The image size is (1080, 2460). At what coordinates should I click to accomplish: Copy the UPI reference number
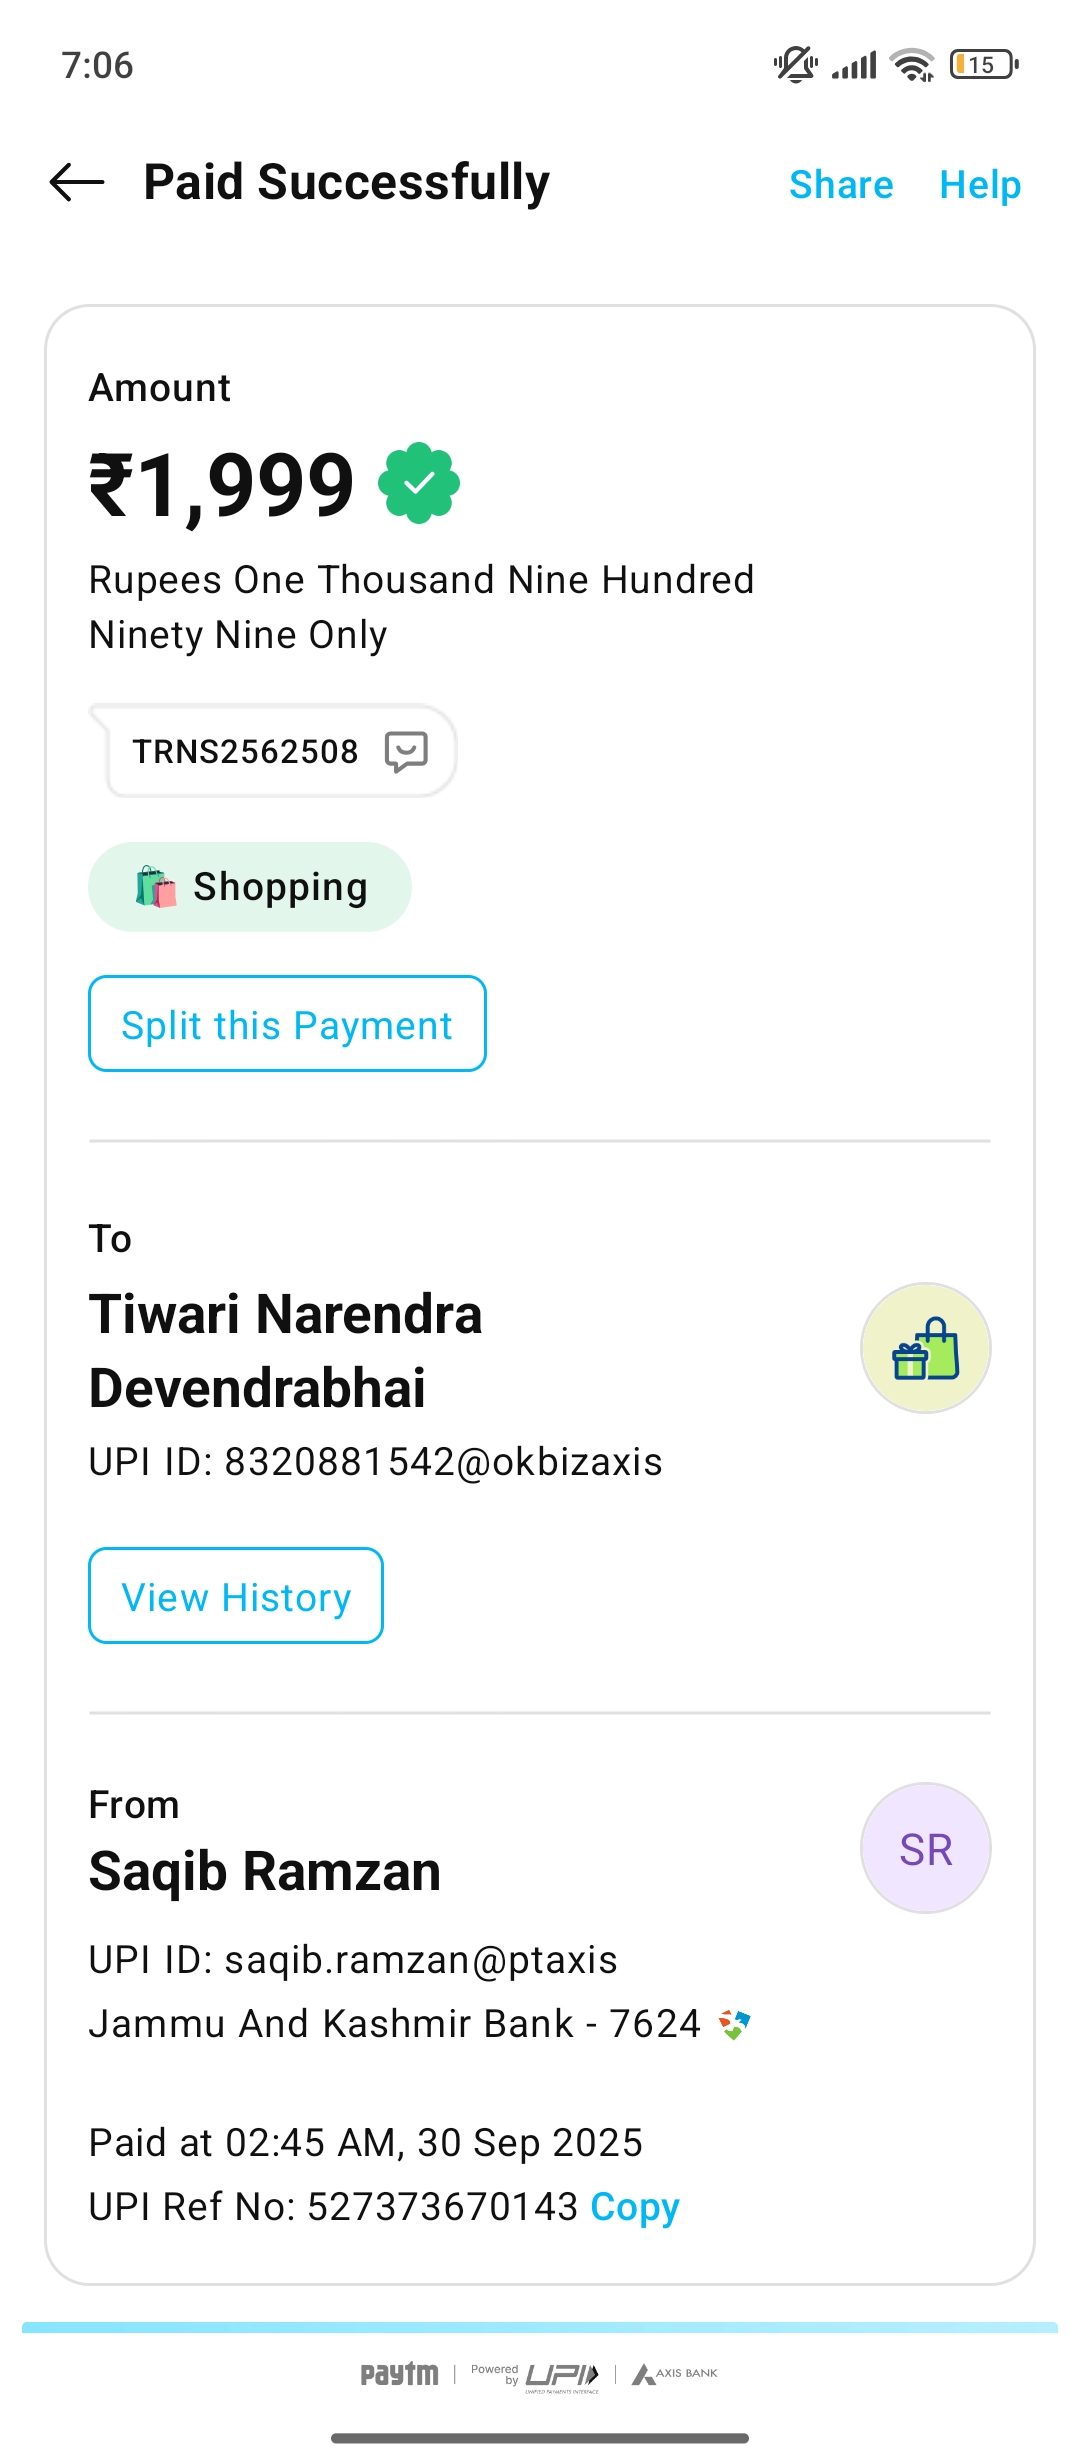coord(635,2207)
